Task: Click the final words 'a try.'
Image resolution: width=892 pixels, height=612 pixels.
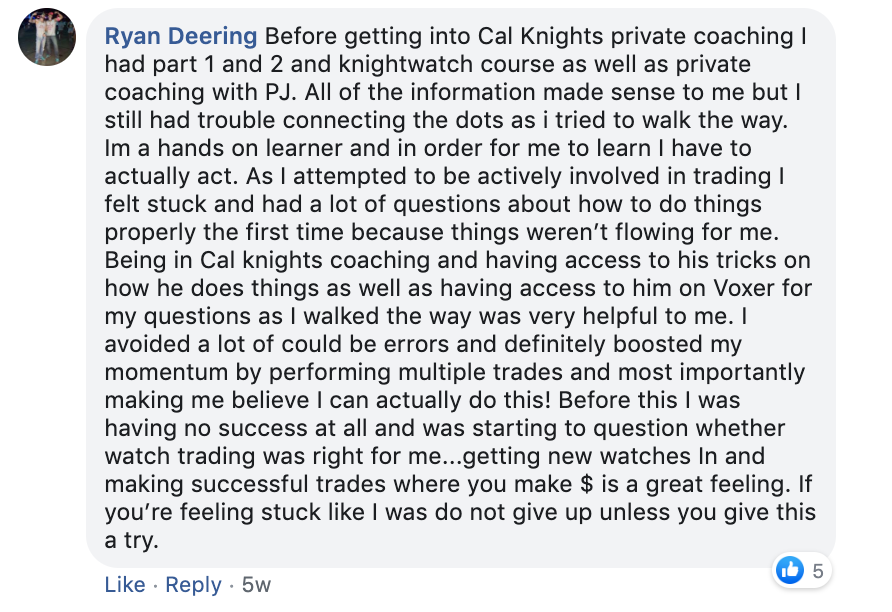Action: pyautogui.click(x=131, y=540)
